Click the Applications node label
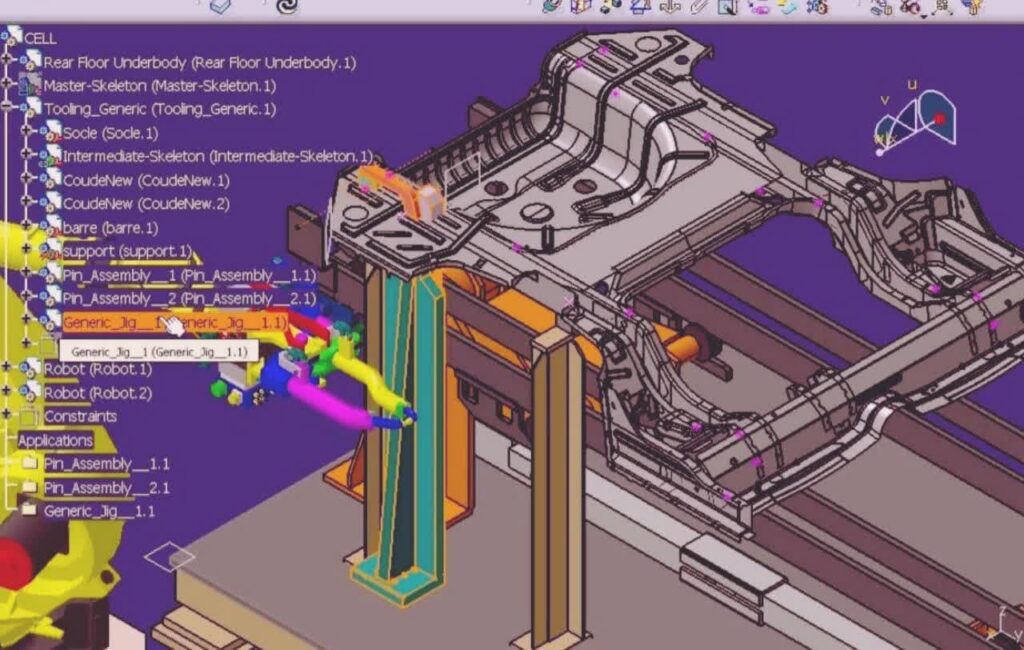This screenshot has height=650, width=1024. click(55, 440)
